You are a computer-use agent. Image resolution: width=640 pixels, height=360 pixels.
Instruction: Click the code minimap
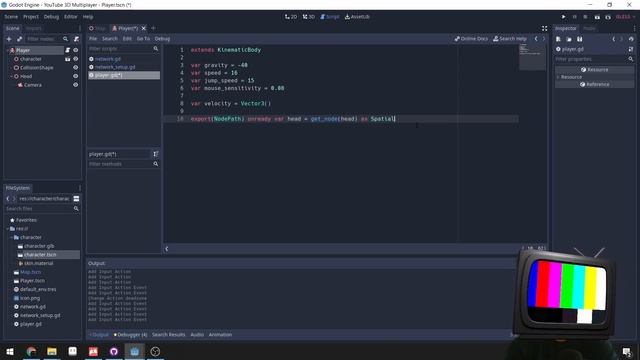click(x=532, y=57)
